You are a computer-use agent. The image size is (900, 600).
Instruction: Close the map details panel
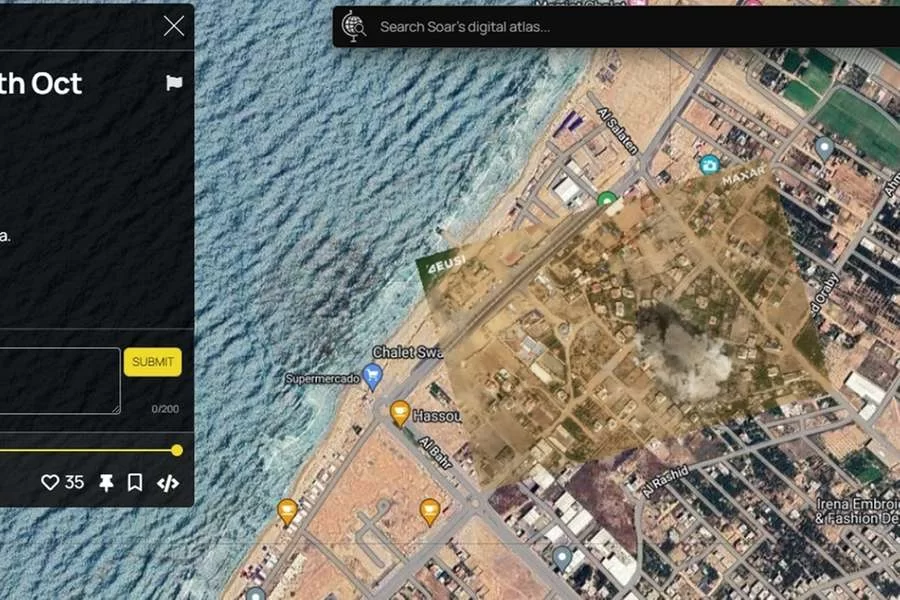point(174,26)
